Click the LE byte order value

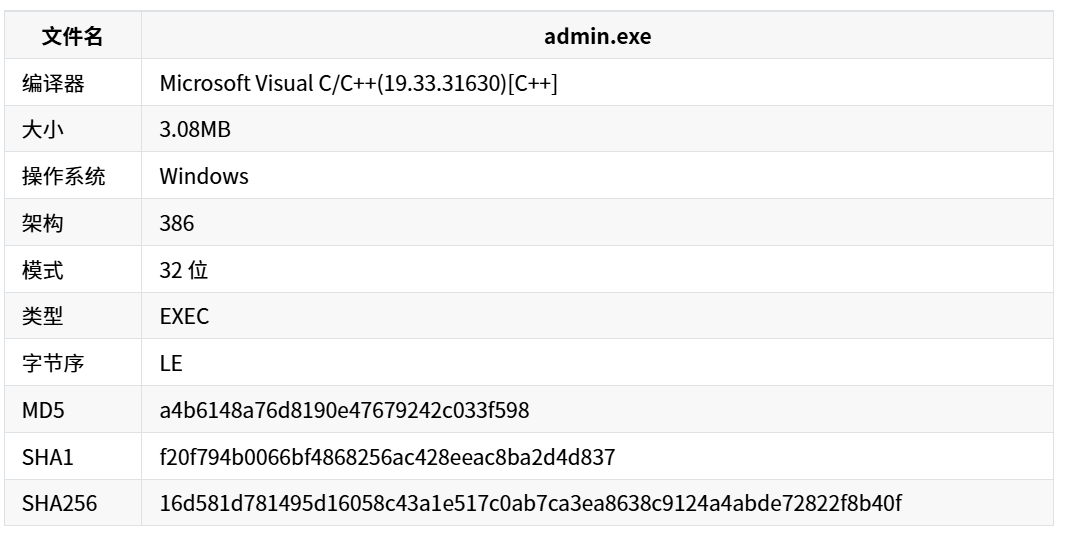171,363
